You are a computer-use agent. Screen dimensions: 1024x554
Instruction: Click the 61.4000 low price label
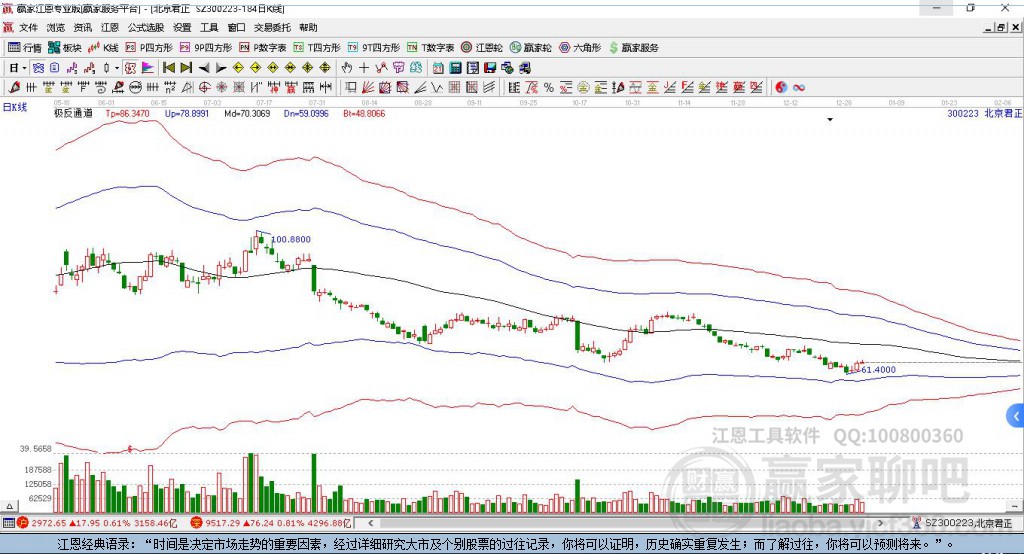click(878, 370)
